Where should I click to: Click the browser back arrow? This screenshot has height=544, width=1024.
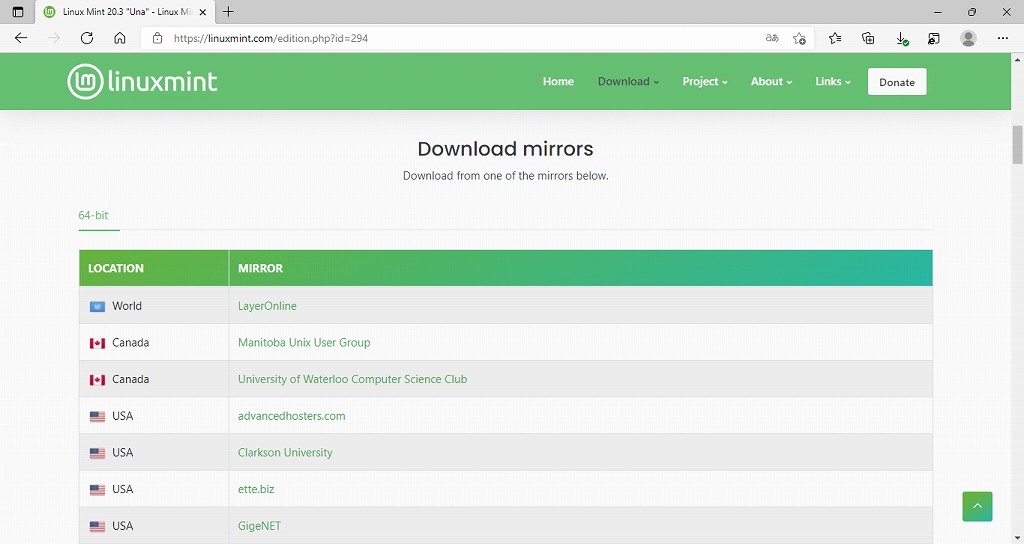point(21,38)
